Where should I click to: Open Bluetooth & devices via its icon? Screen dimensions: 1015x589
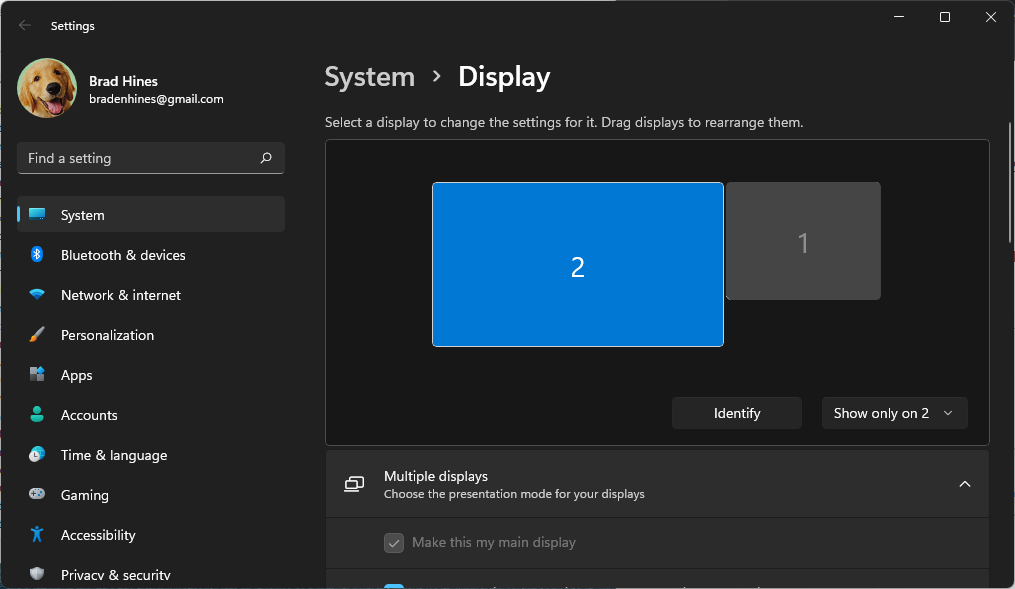tap(37, 255)
